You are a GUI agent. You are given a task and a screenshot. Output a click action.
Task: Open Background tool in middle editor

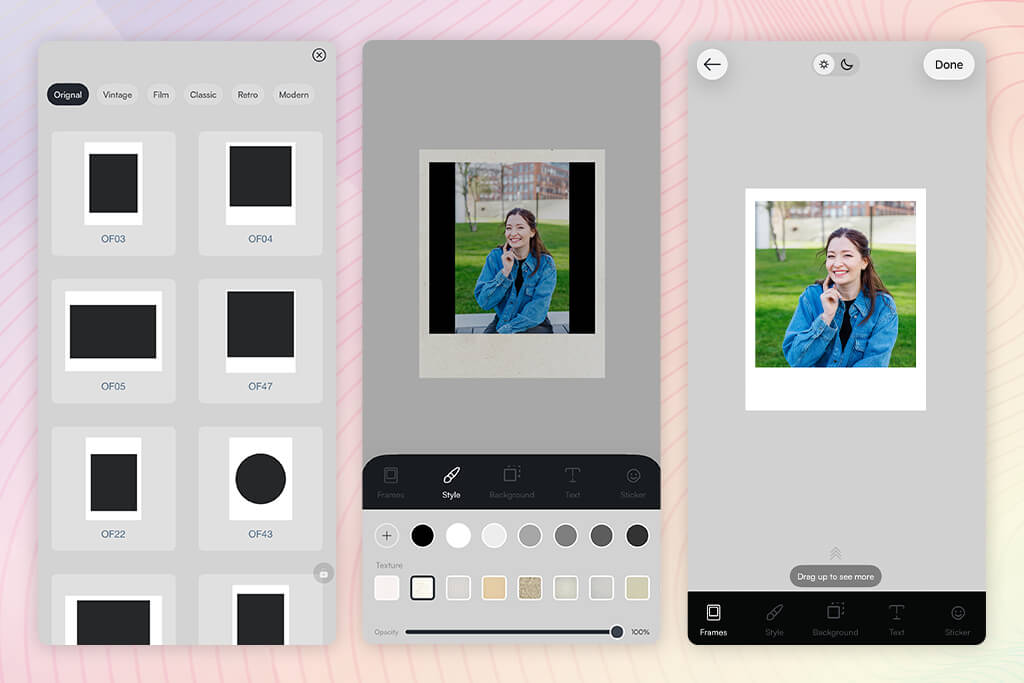(x=512, y=483)
